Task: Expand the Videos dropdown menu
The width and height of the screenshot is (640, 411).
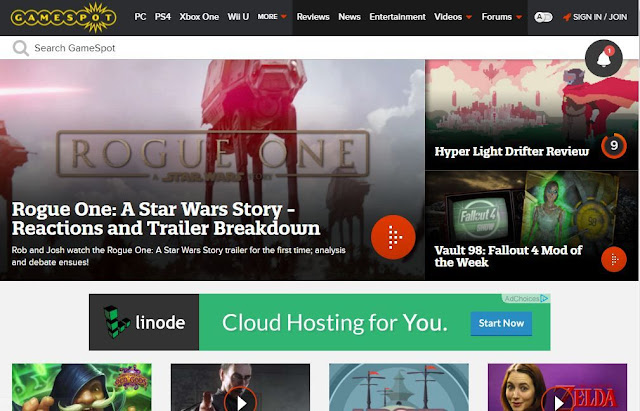Action: click(x=453, y=17)
